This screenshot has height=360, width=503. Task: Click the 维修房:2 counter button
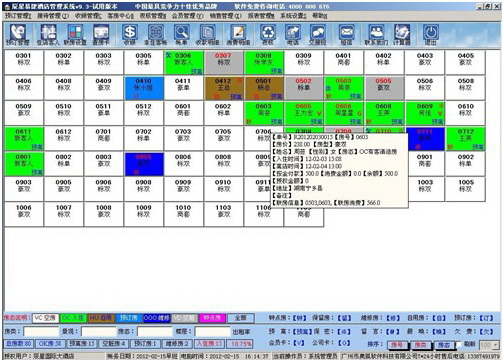click(x=177, y=343)
